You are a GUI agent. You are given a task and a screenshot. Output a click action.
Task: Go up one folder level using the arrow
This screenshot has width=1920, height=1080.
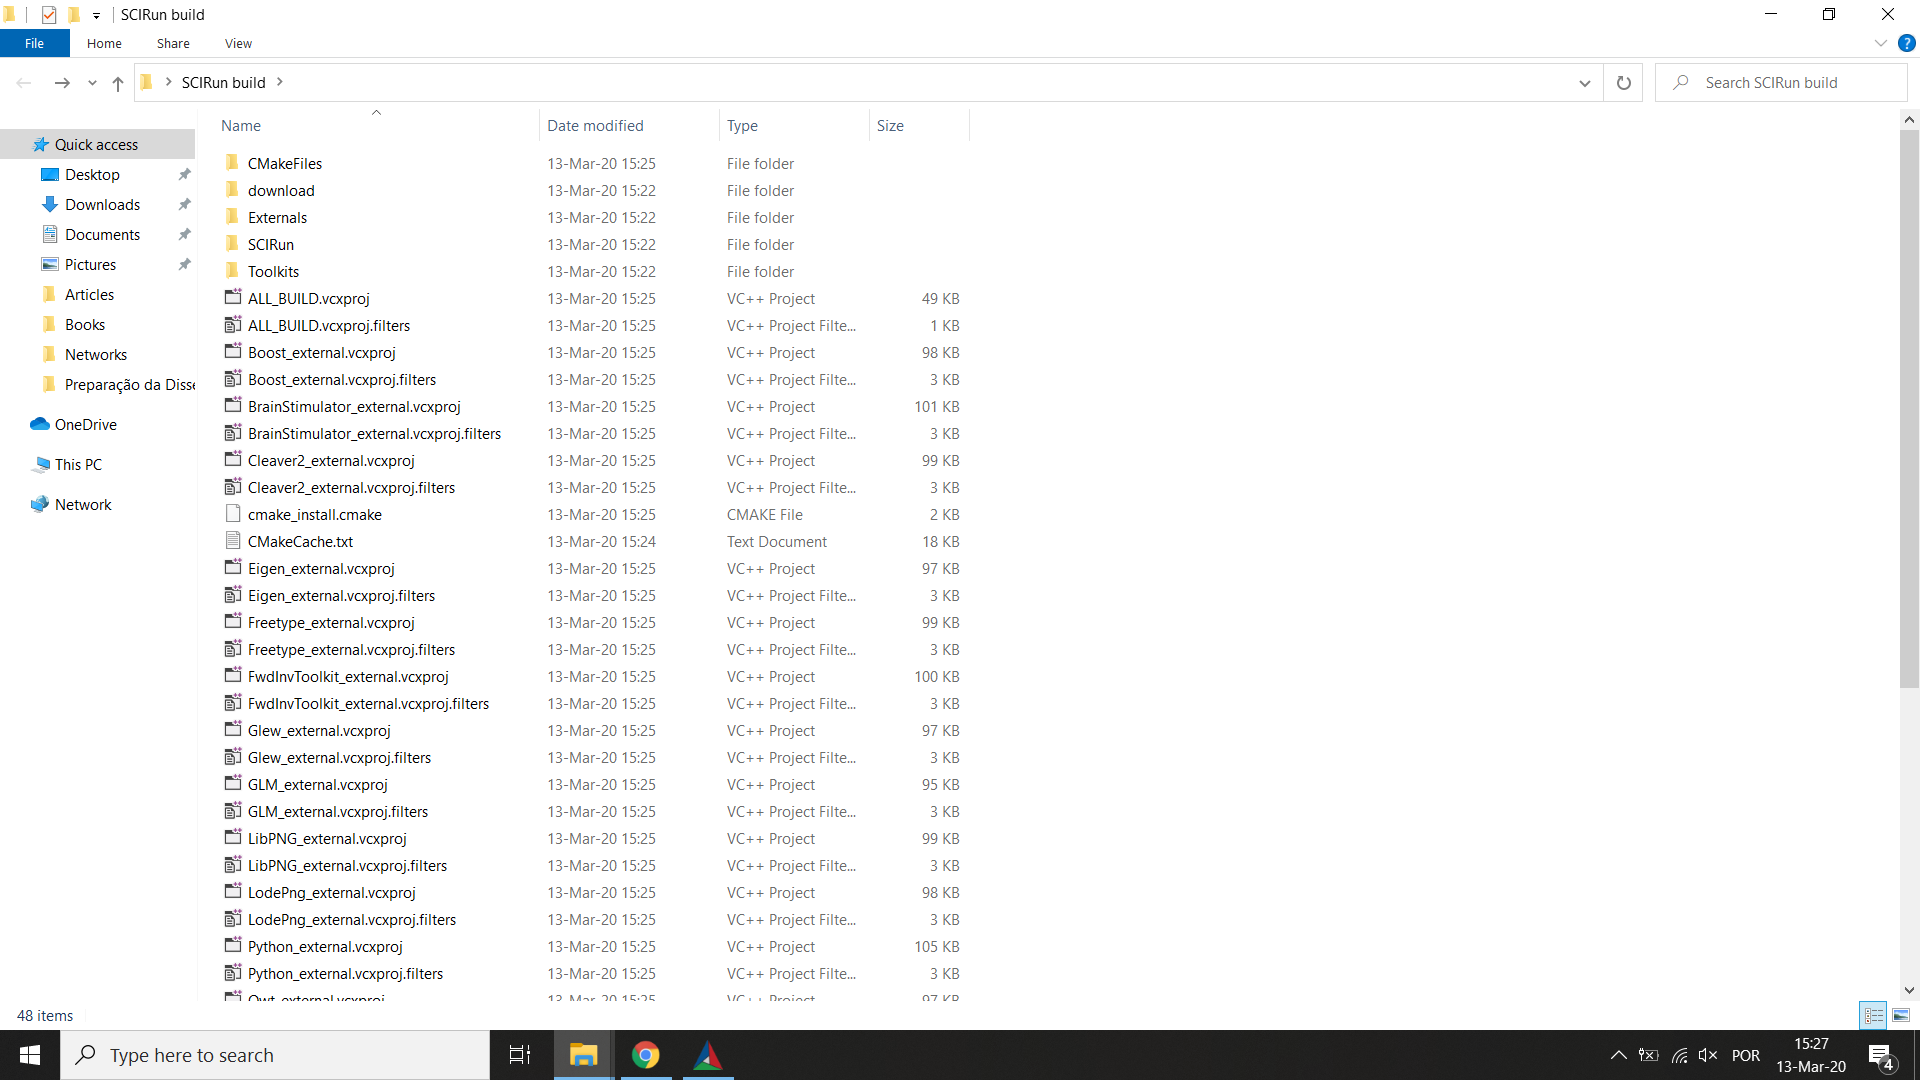click(x=118, y=83)
